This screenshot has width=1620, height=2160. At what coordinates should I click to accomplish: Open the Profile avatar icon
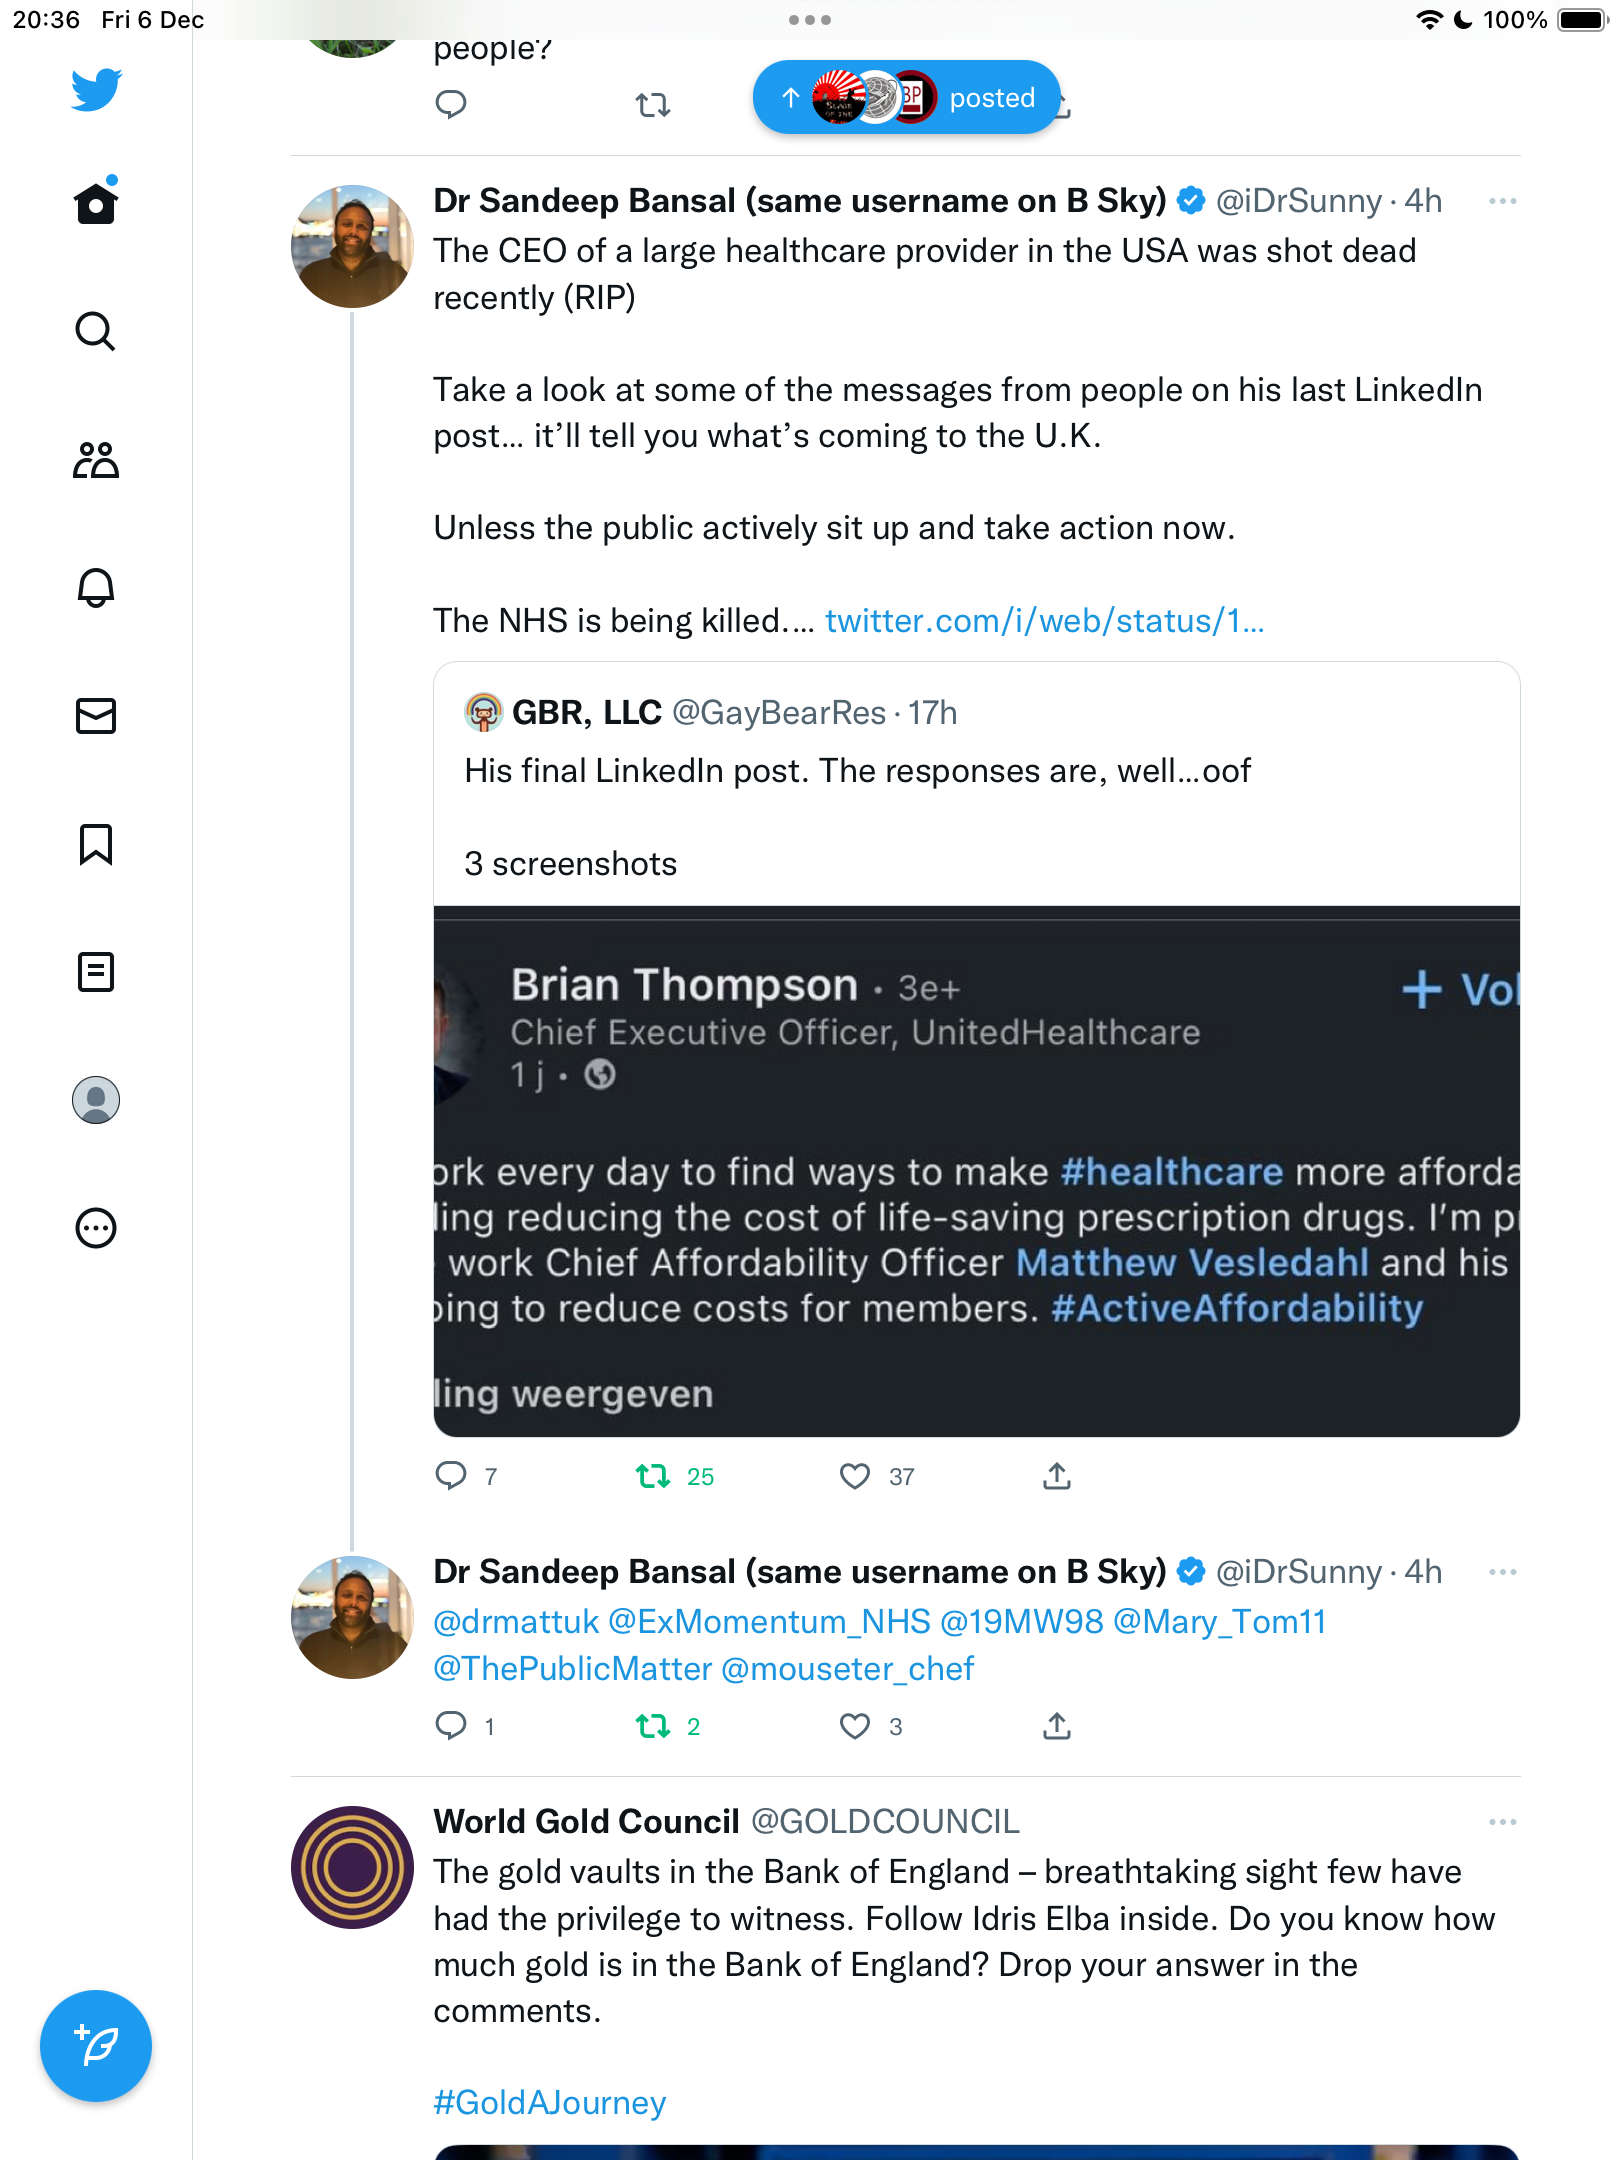click(96, 1100)
